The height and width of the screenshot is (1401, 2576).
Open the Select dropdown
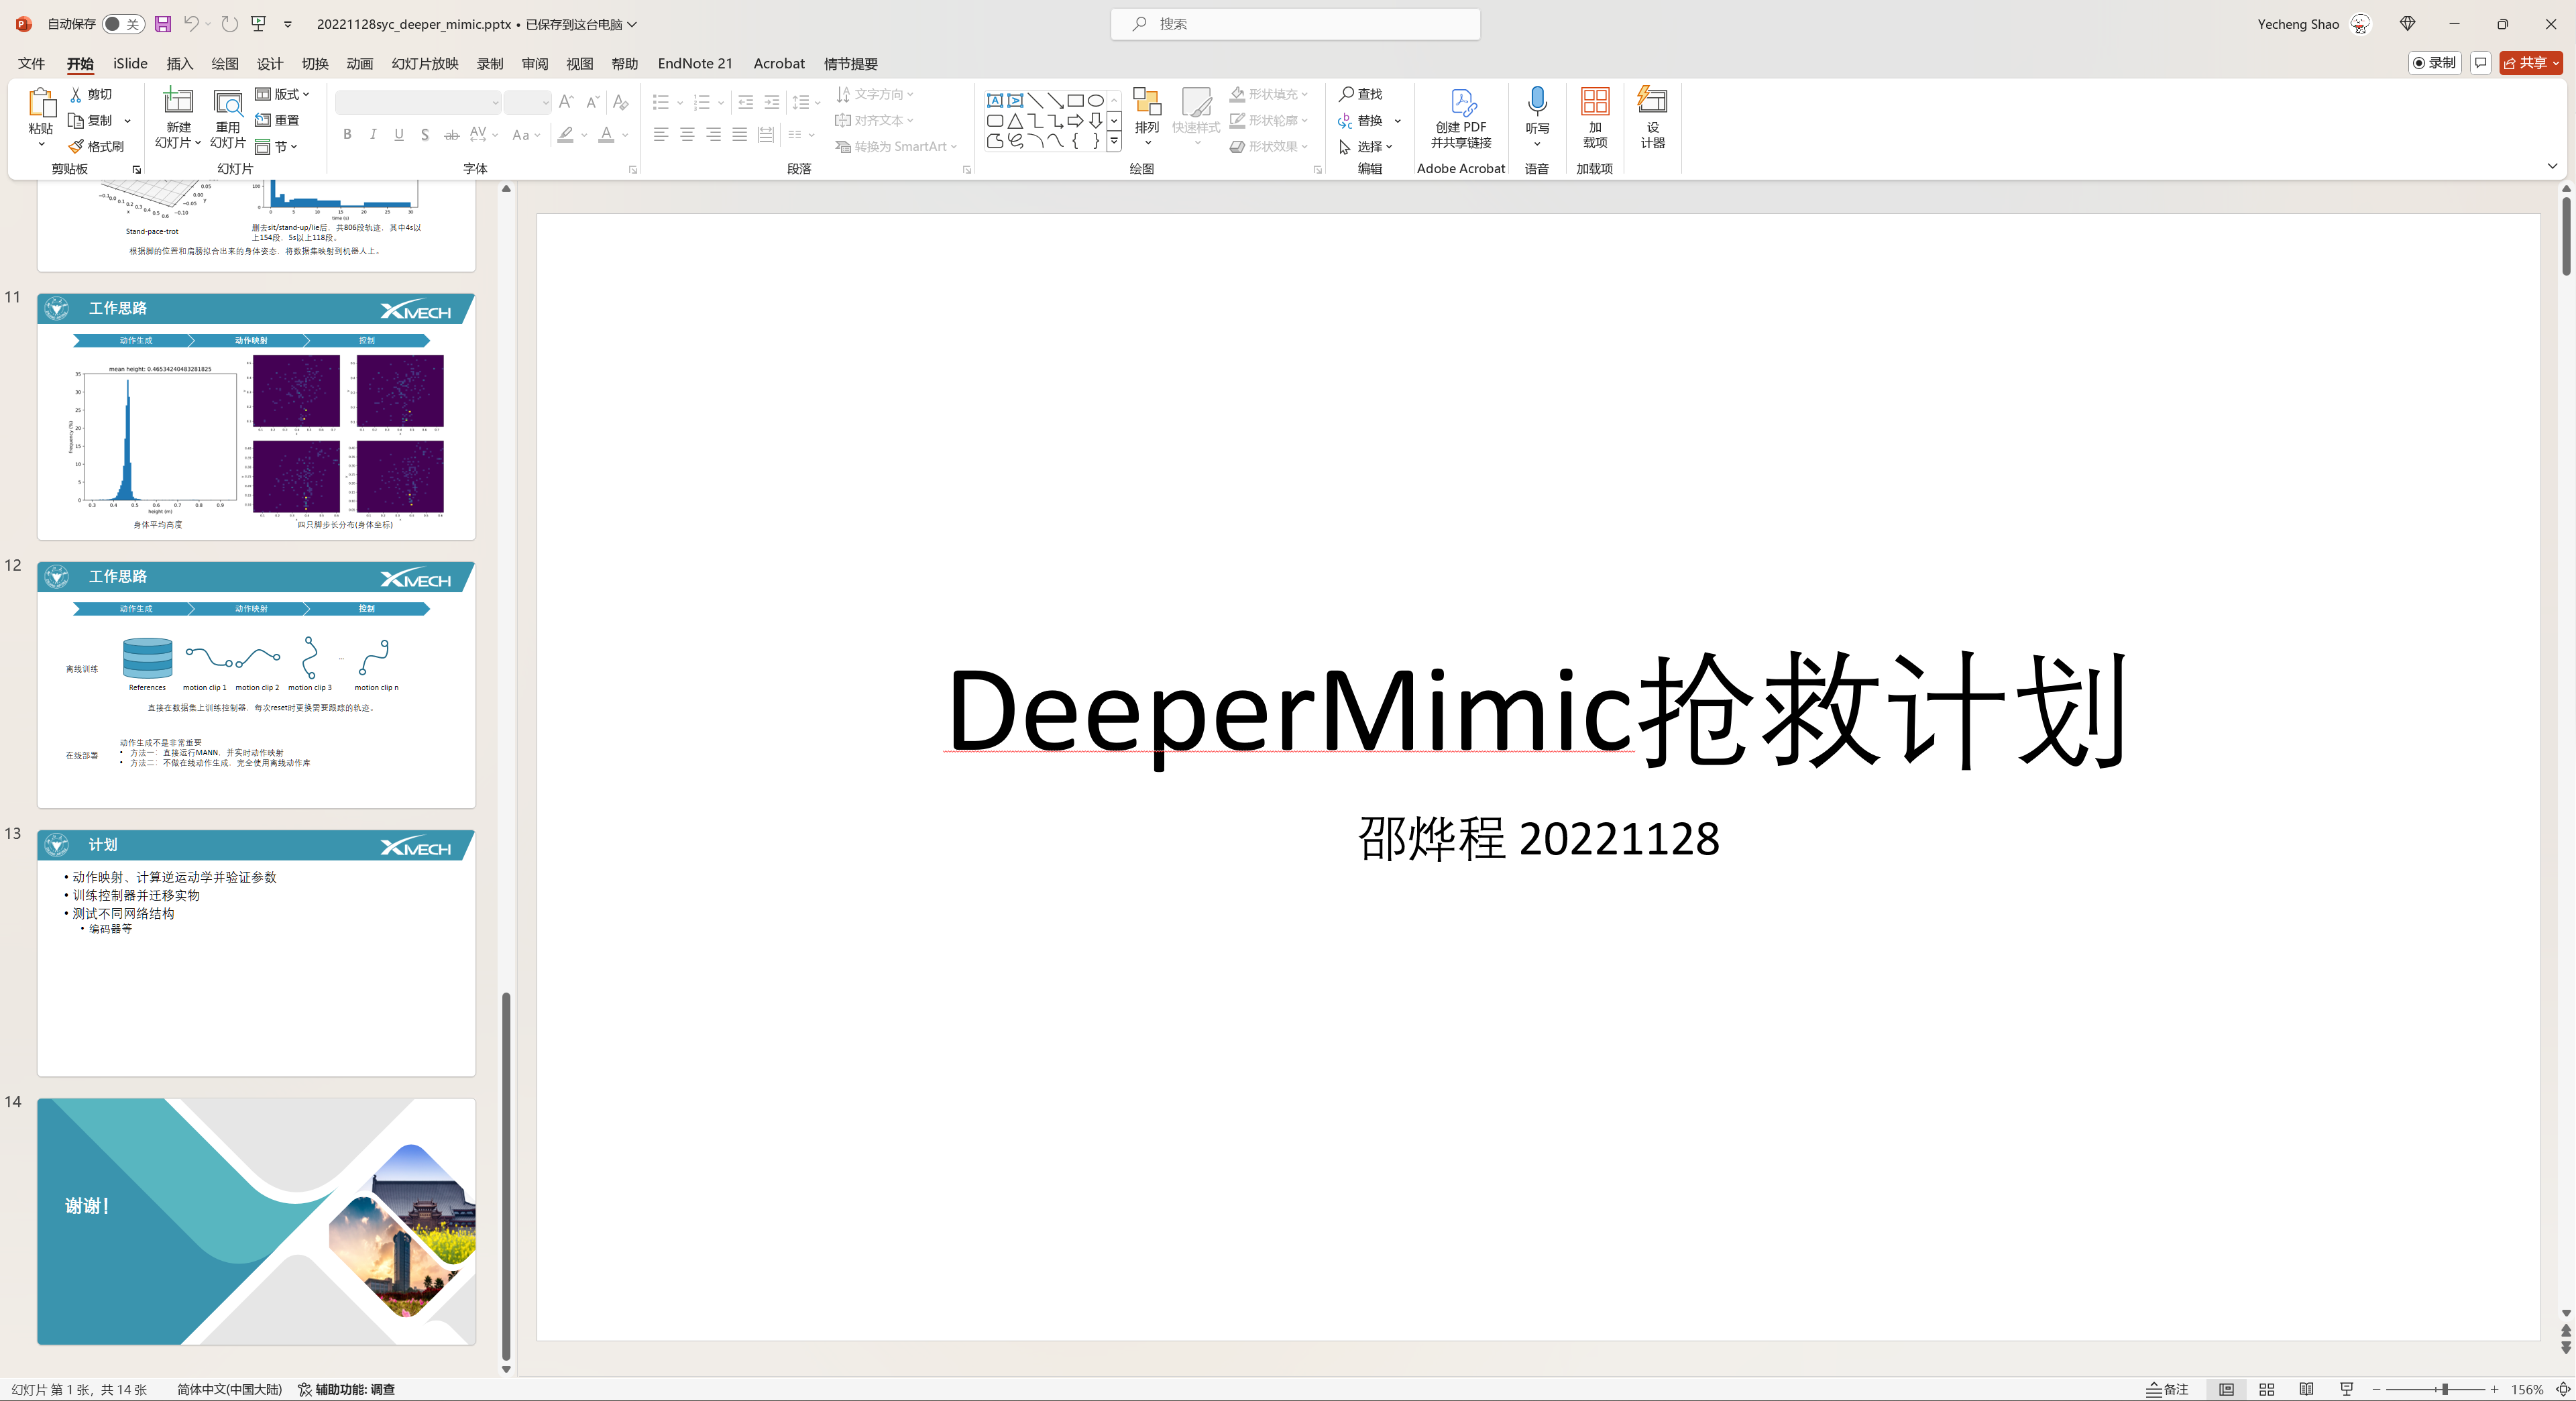(x=1366, y=146)
